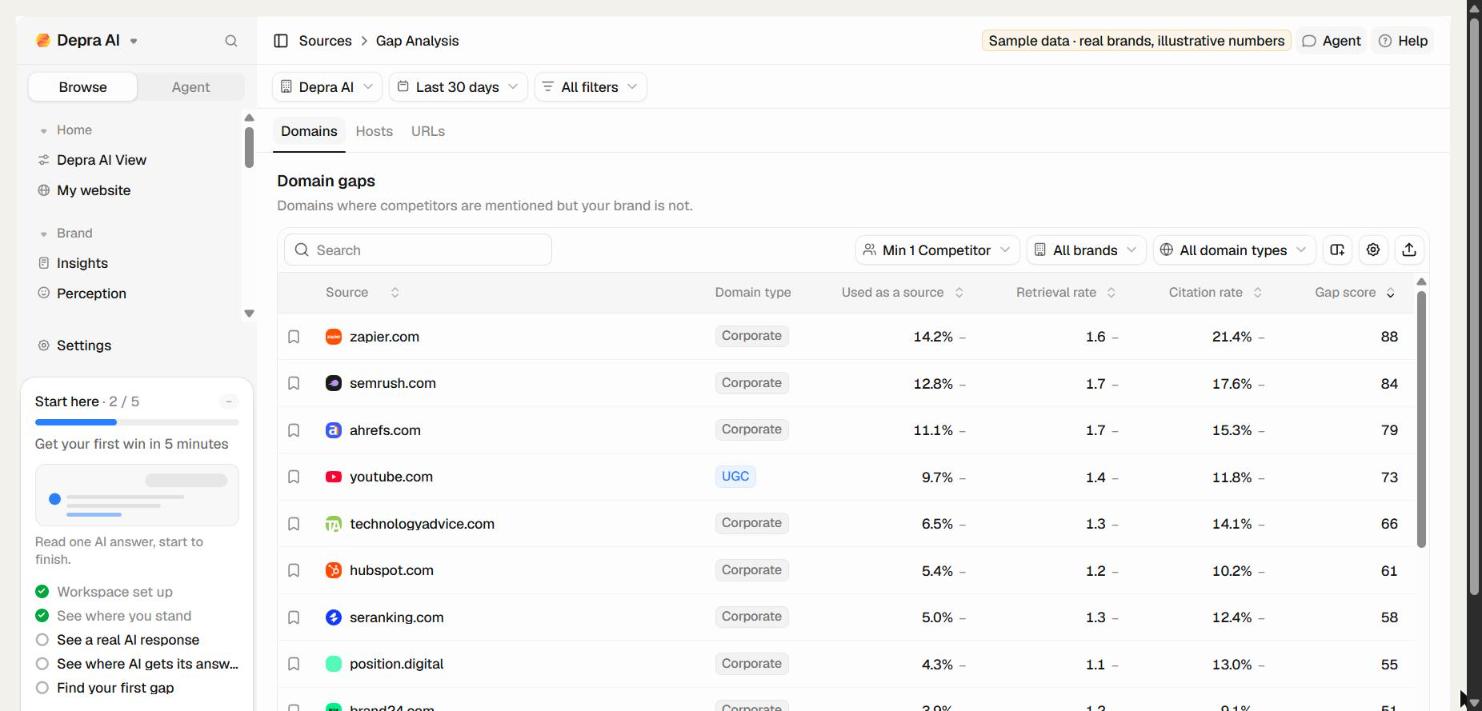This screenshot has height=711, width=1482.
Task: Select 'See a real AI response' step
Action: 128,640
